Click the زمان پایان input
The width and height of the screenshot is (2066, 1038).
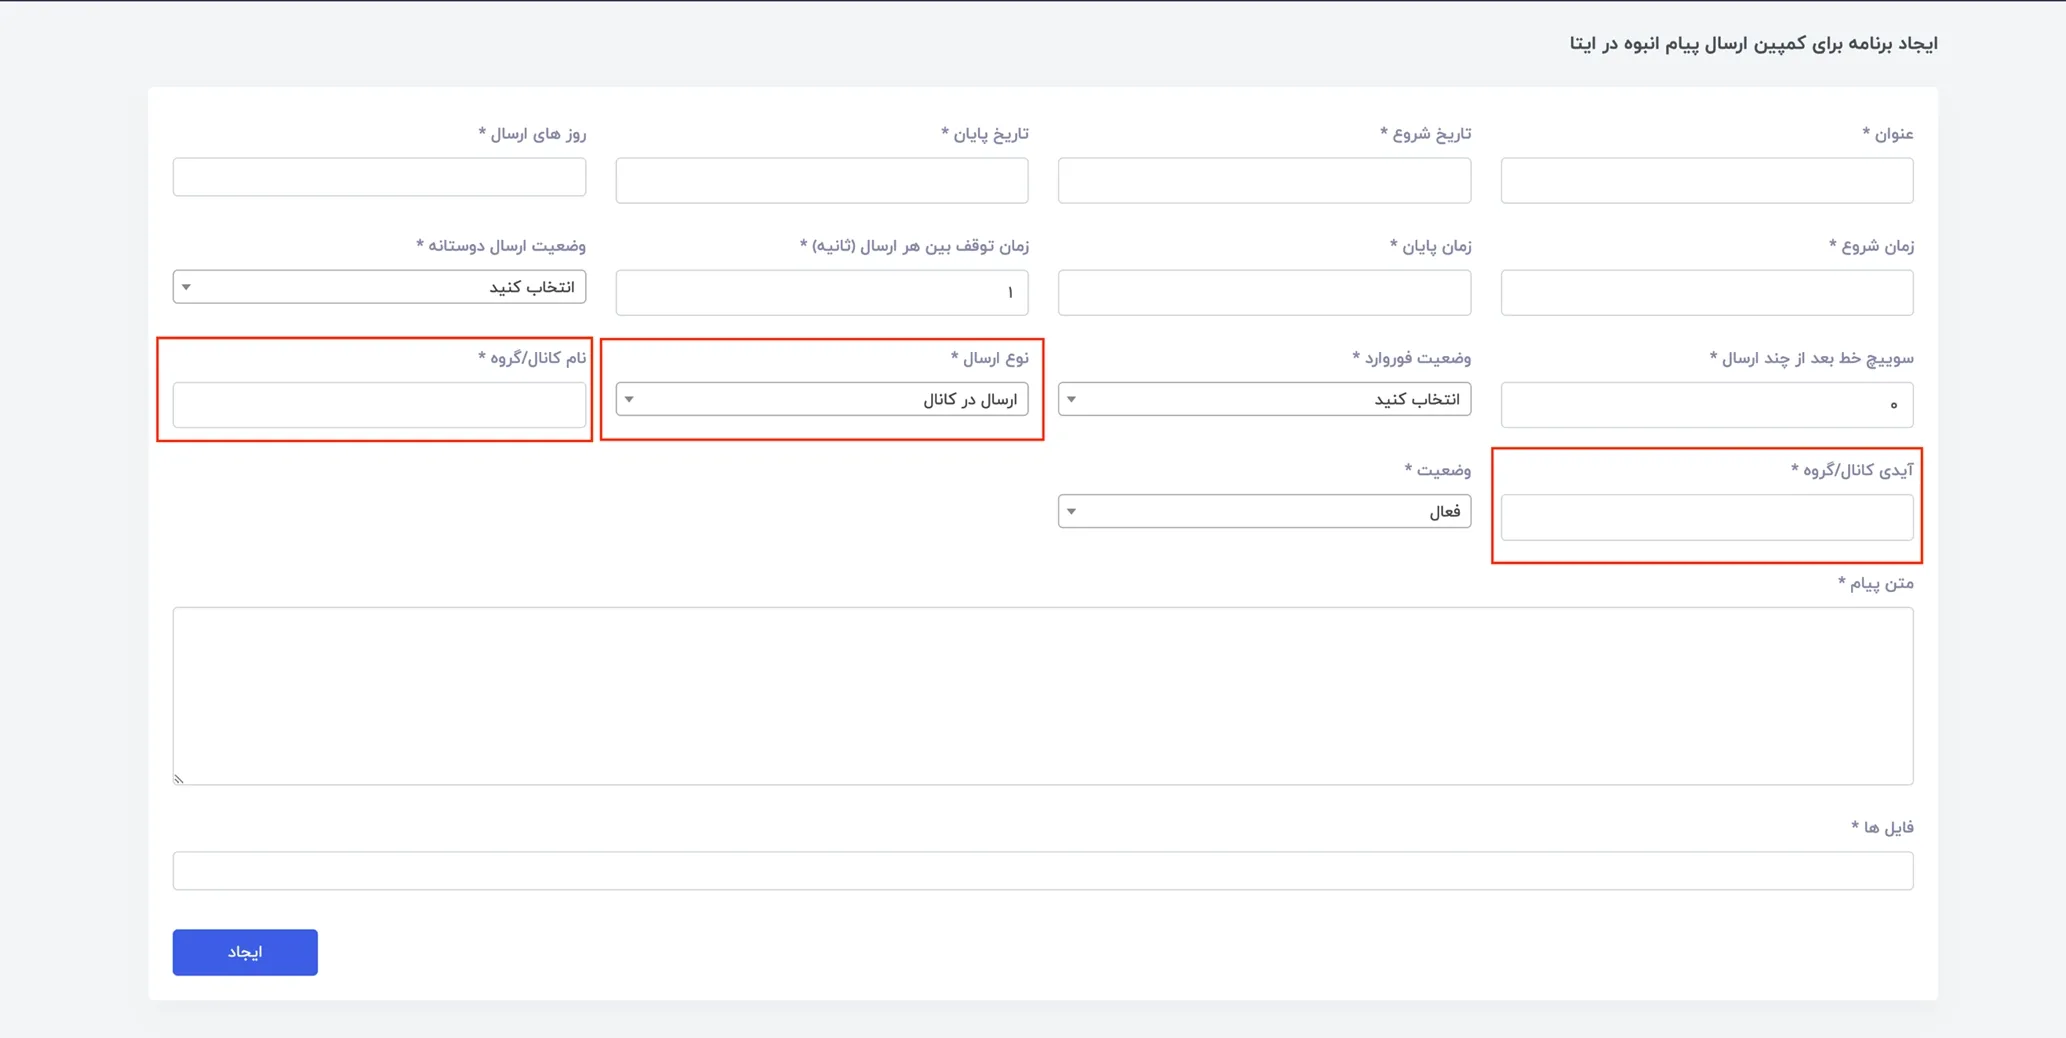(x=1264, y=292)
